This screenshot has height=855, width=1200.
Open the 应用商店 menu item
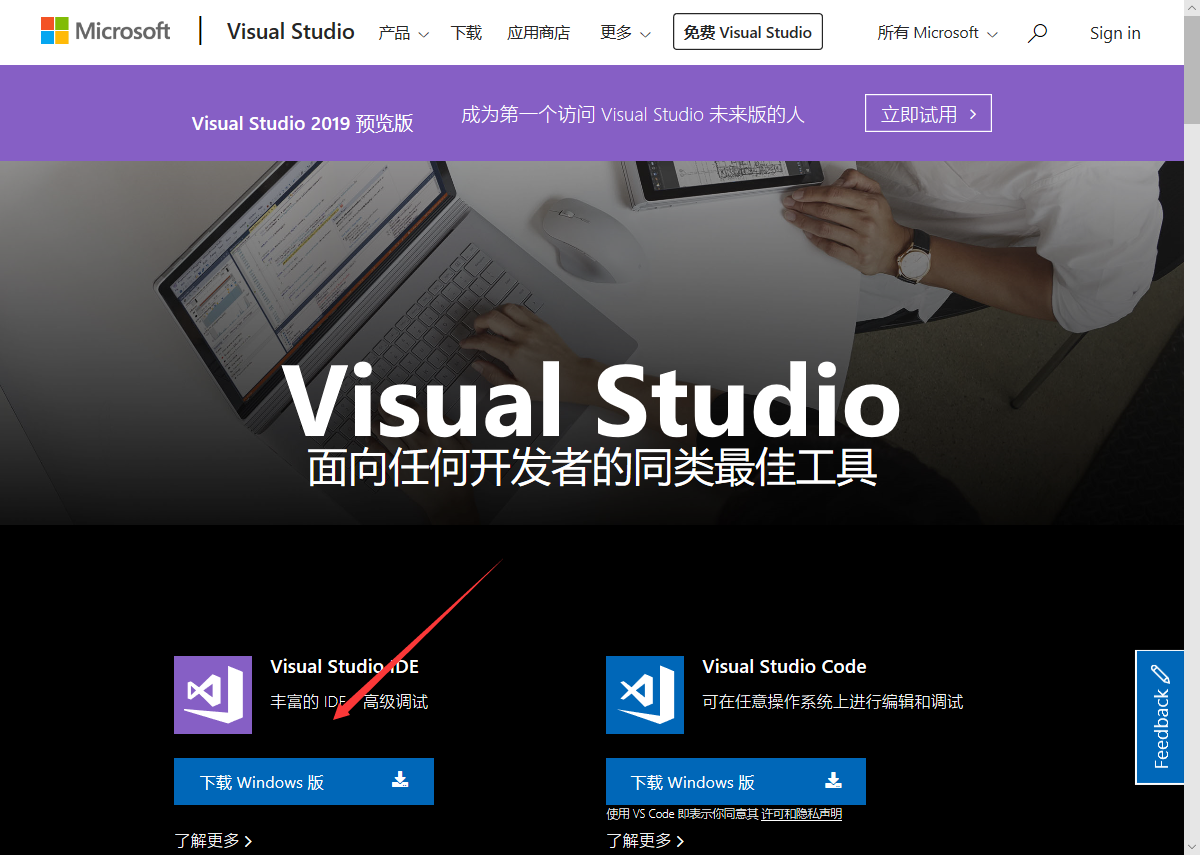[x=538, y=33]
